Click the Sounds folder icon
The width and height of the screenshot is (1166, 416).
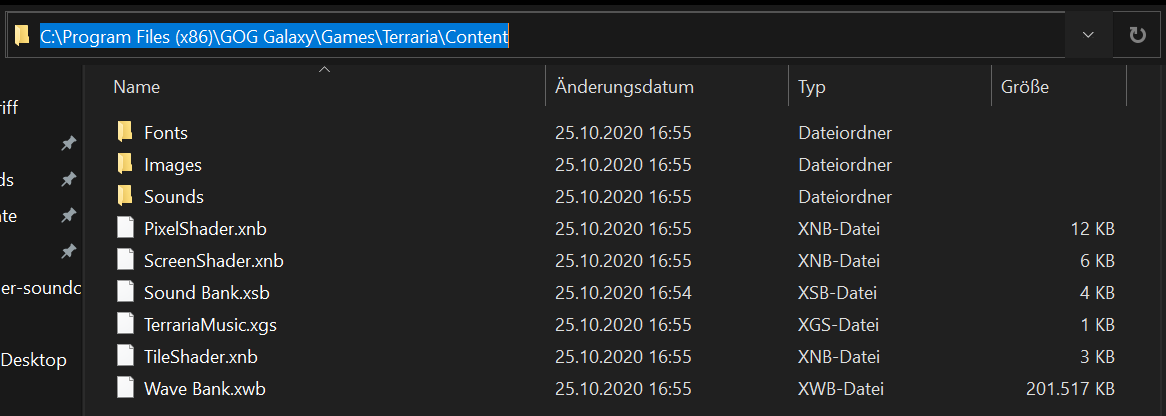coord(125,196)
